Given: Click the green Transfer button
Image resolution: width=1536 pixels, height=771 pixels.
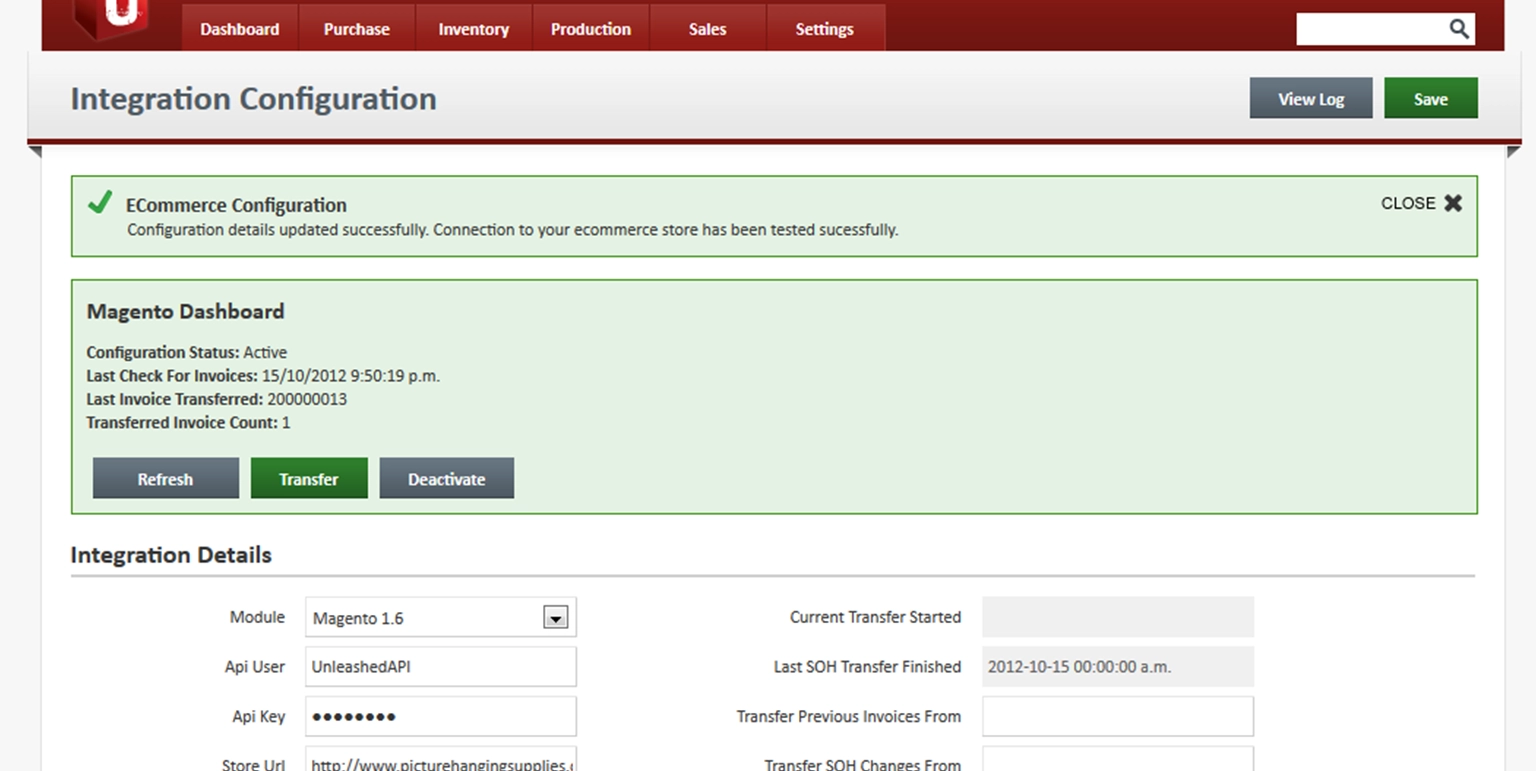Looking at the screenshot, I should point(309,479).
